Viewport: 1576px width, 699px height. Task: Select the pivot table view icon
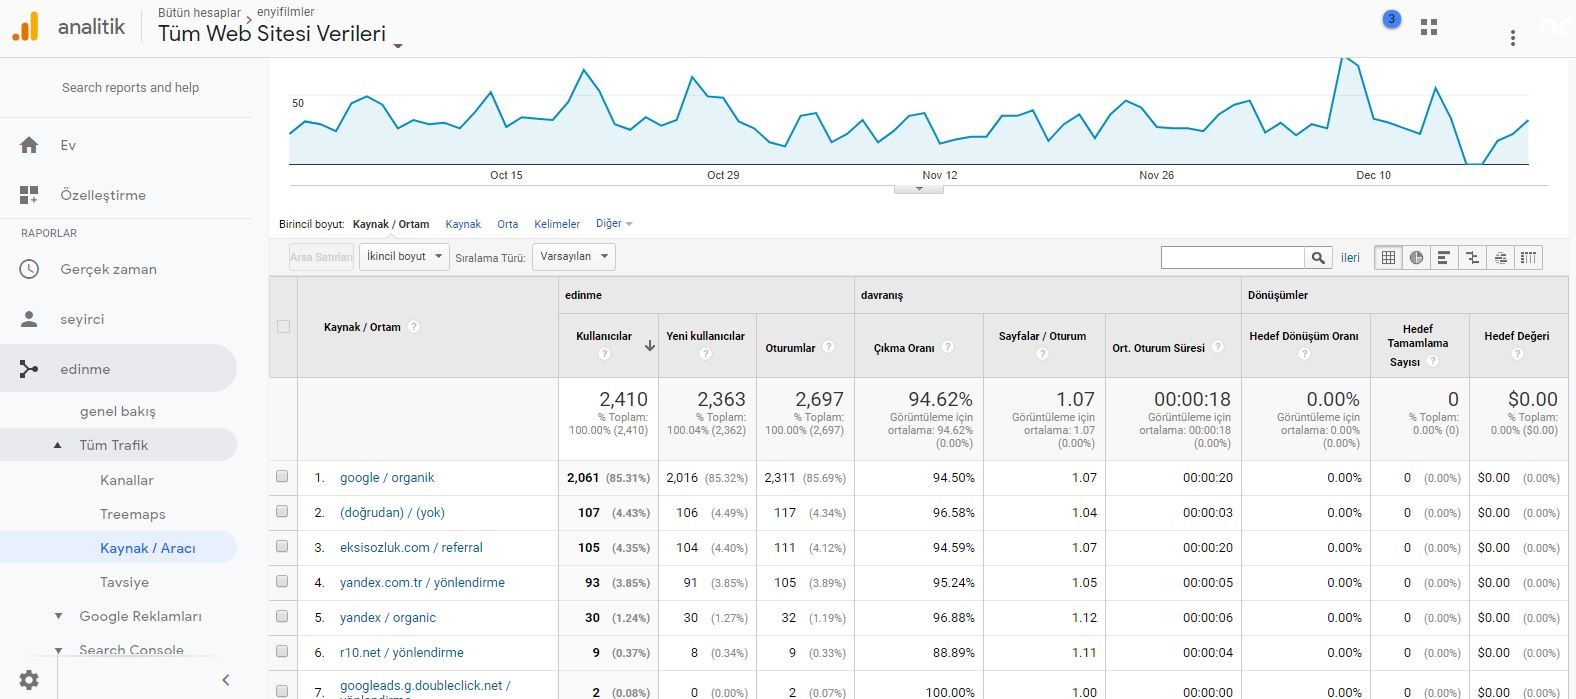[1528, 257]
